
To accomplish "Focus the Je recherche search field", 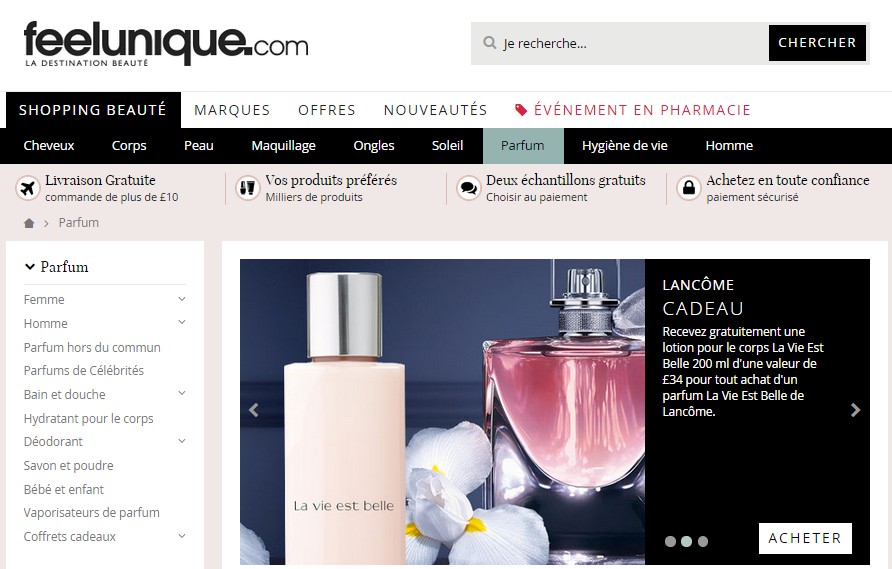I will pyautogui.click(x=631, y=43).
